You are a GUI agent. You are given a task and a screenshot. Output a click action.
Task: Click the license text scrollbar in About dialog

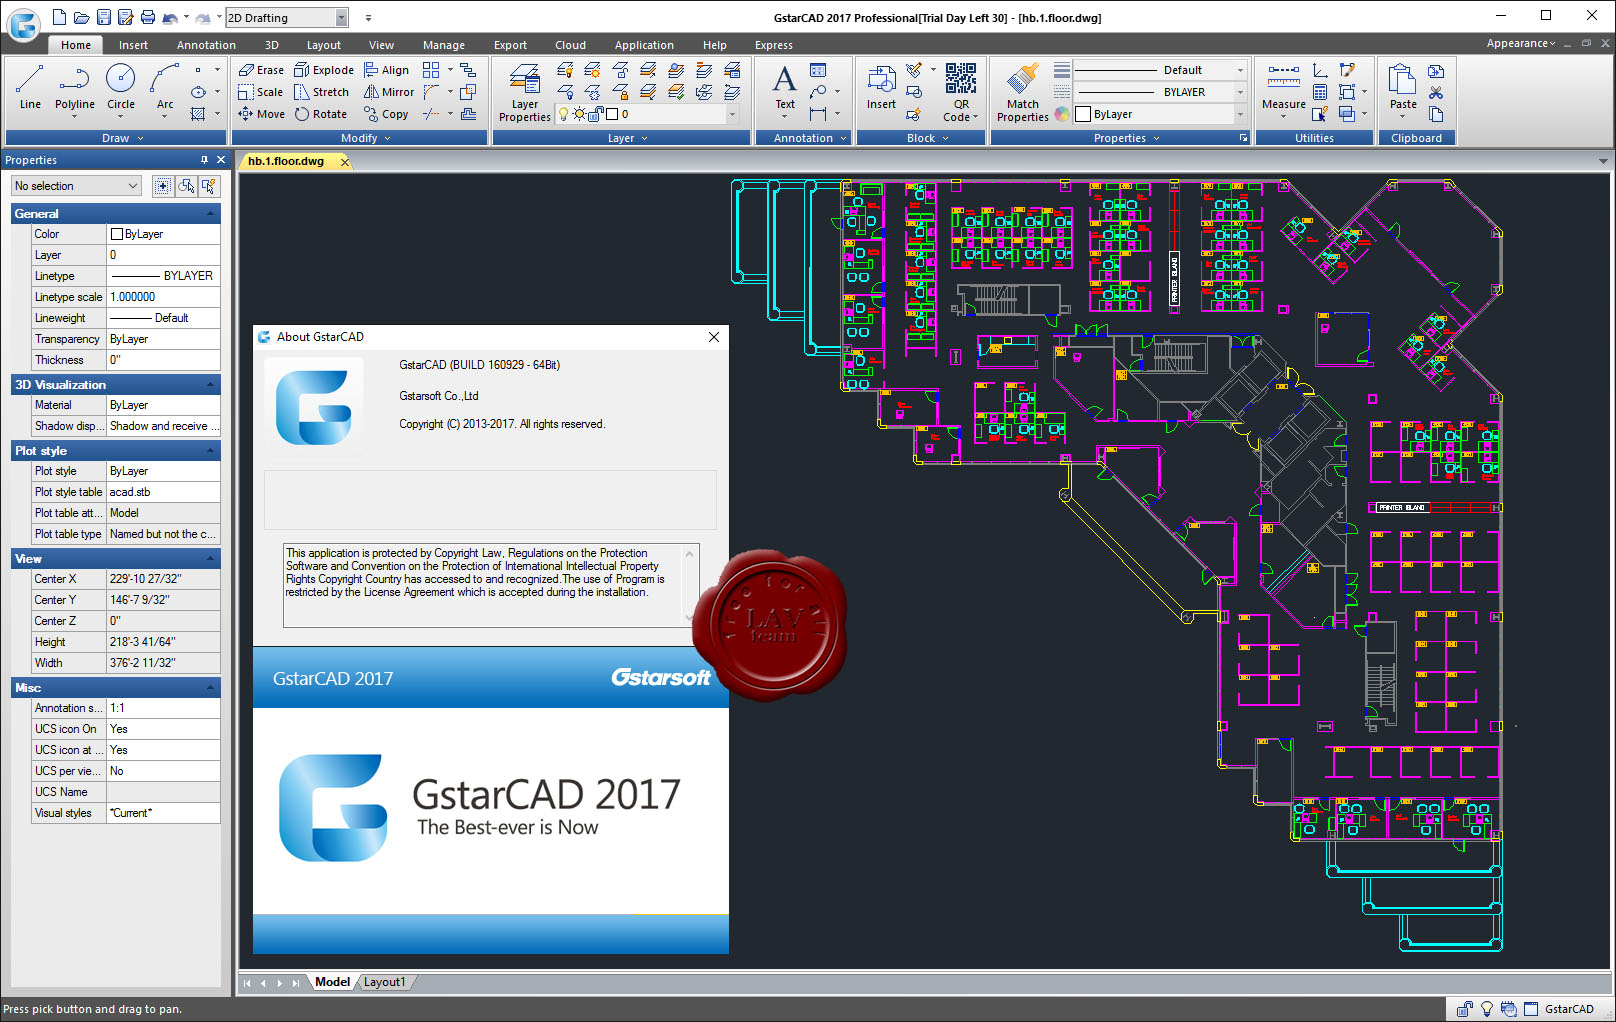[690, 586]
